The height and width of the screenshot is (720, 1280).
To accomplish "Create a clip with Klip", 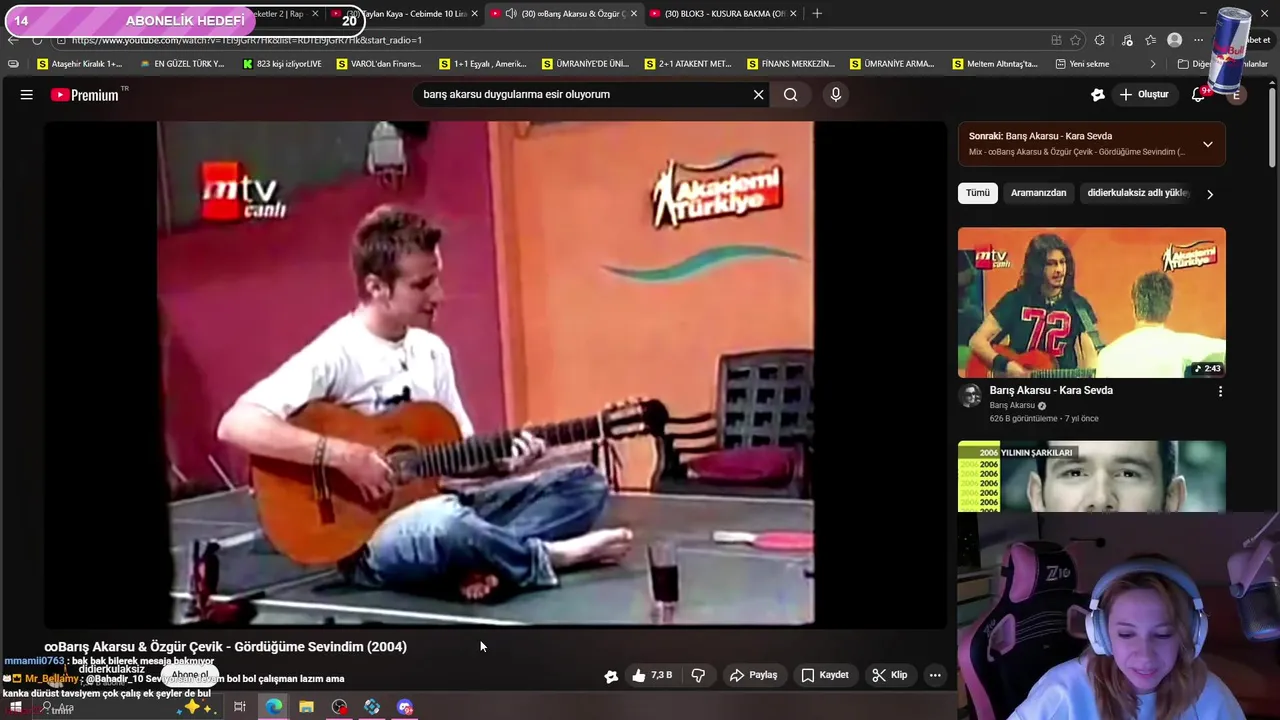I will (x=889, y=675).
